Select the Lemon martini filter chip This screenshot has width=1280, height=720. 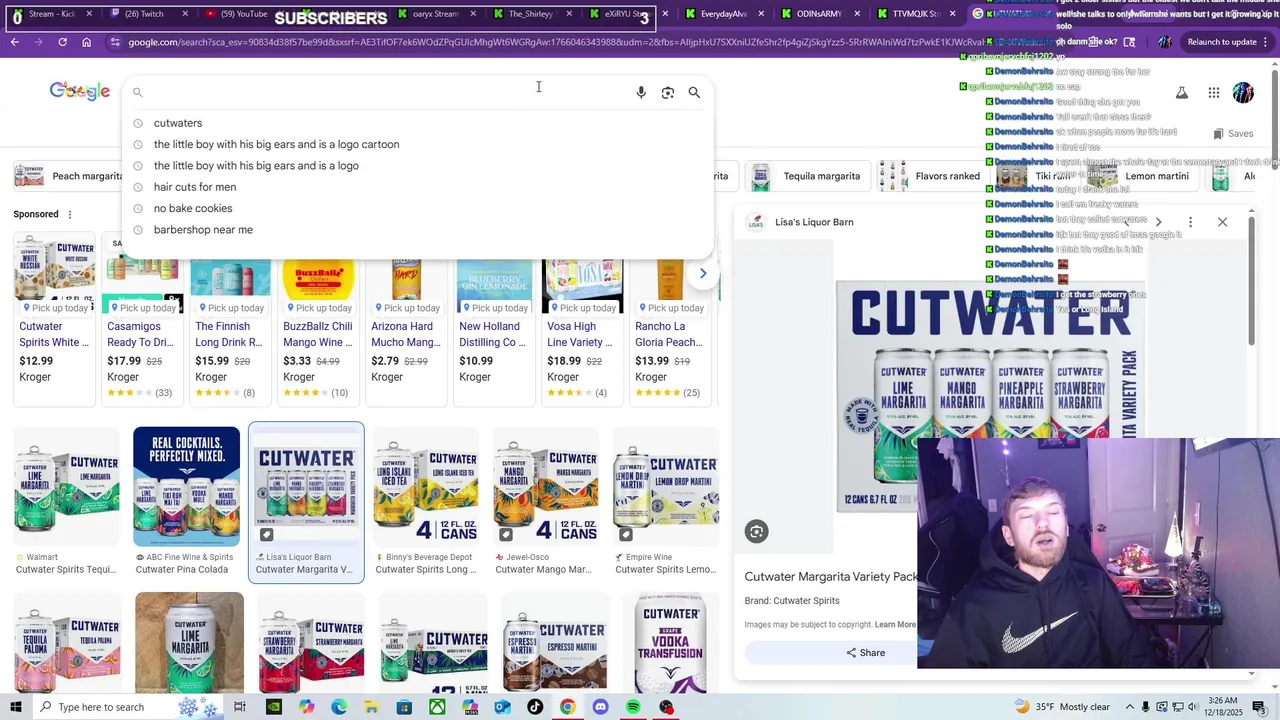point(1142,176)
